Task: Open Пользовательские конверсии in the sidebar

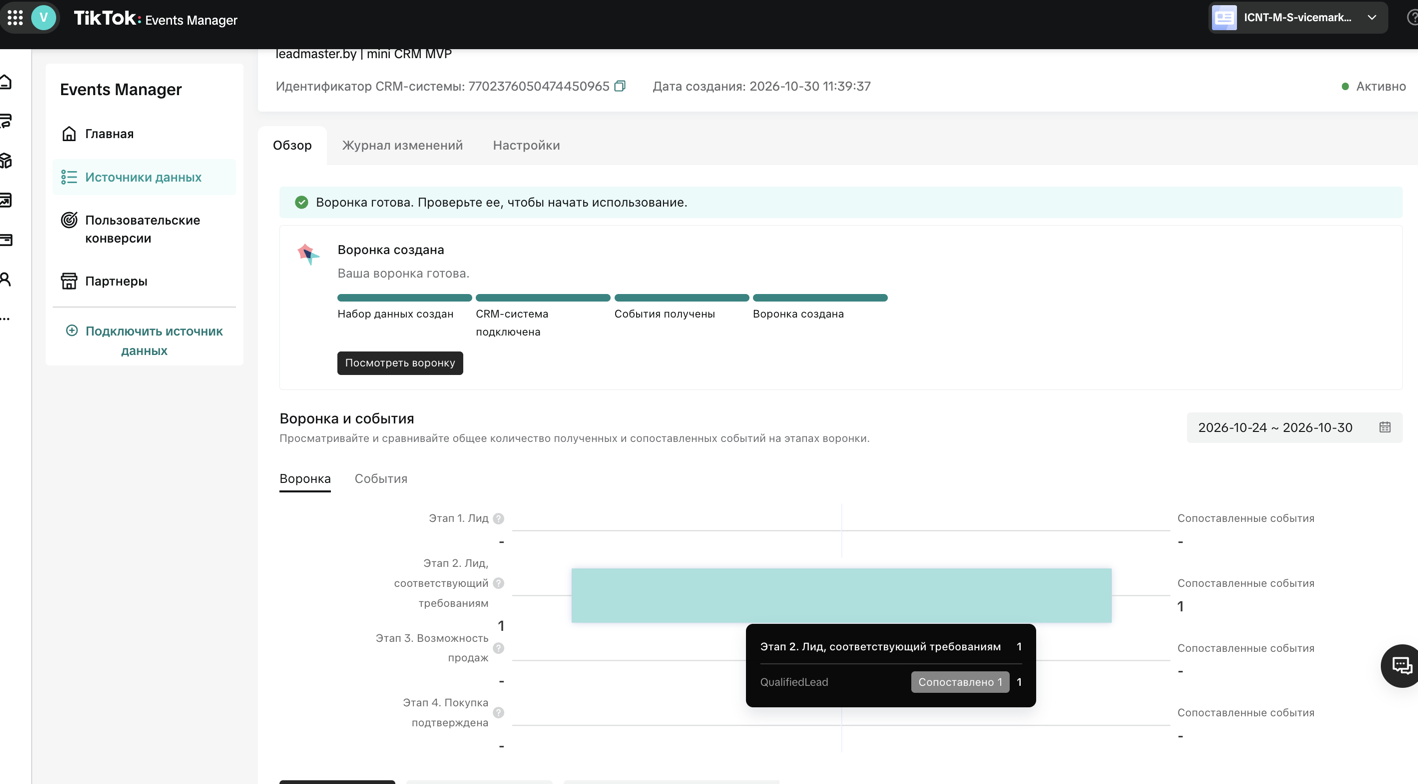Action: point(144,229)
